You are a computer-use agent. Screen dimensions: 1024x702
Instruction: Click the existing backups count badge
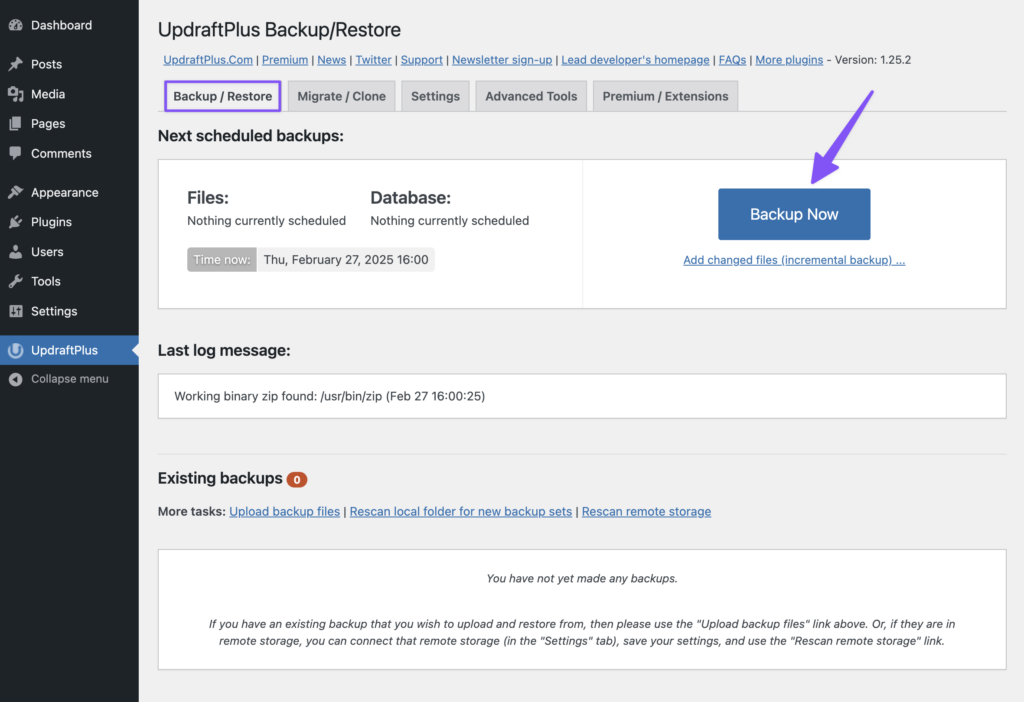coord(297,480)
